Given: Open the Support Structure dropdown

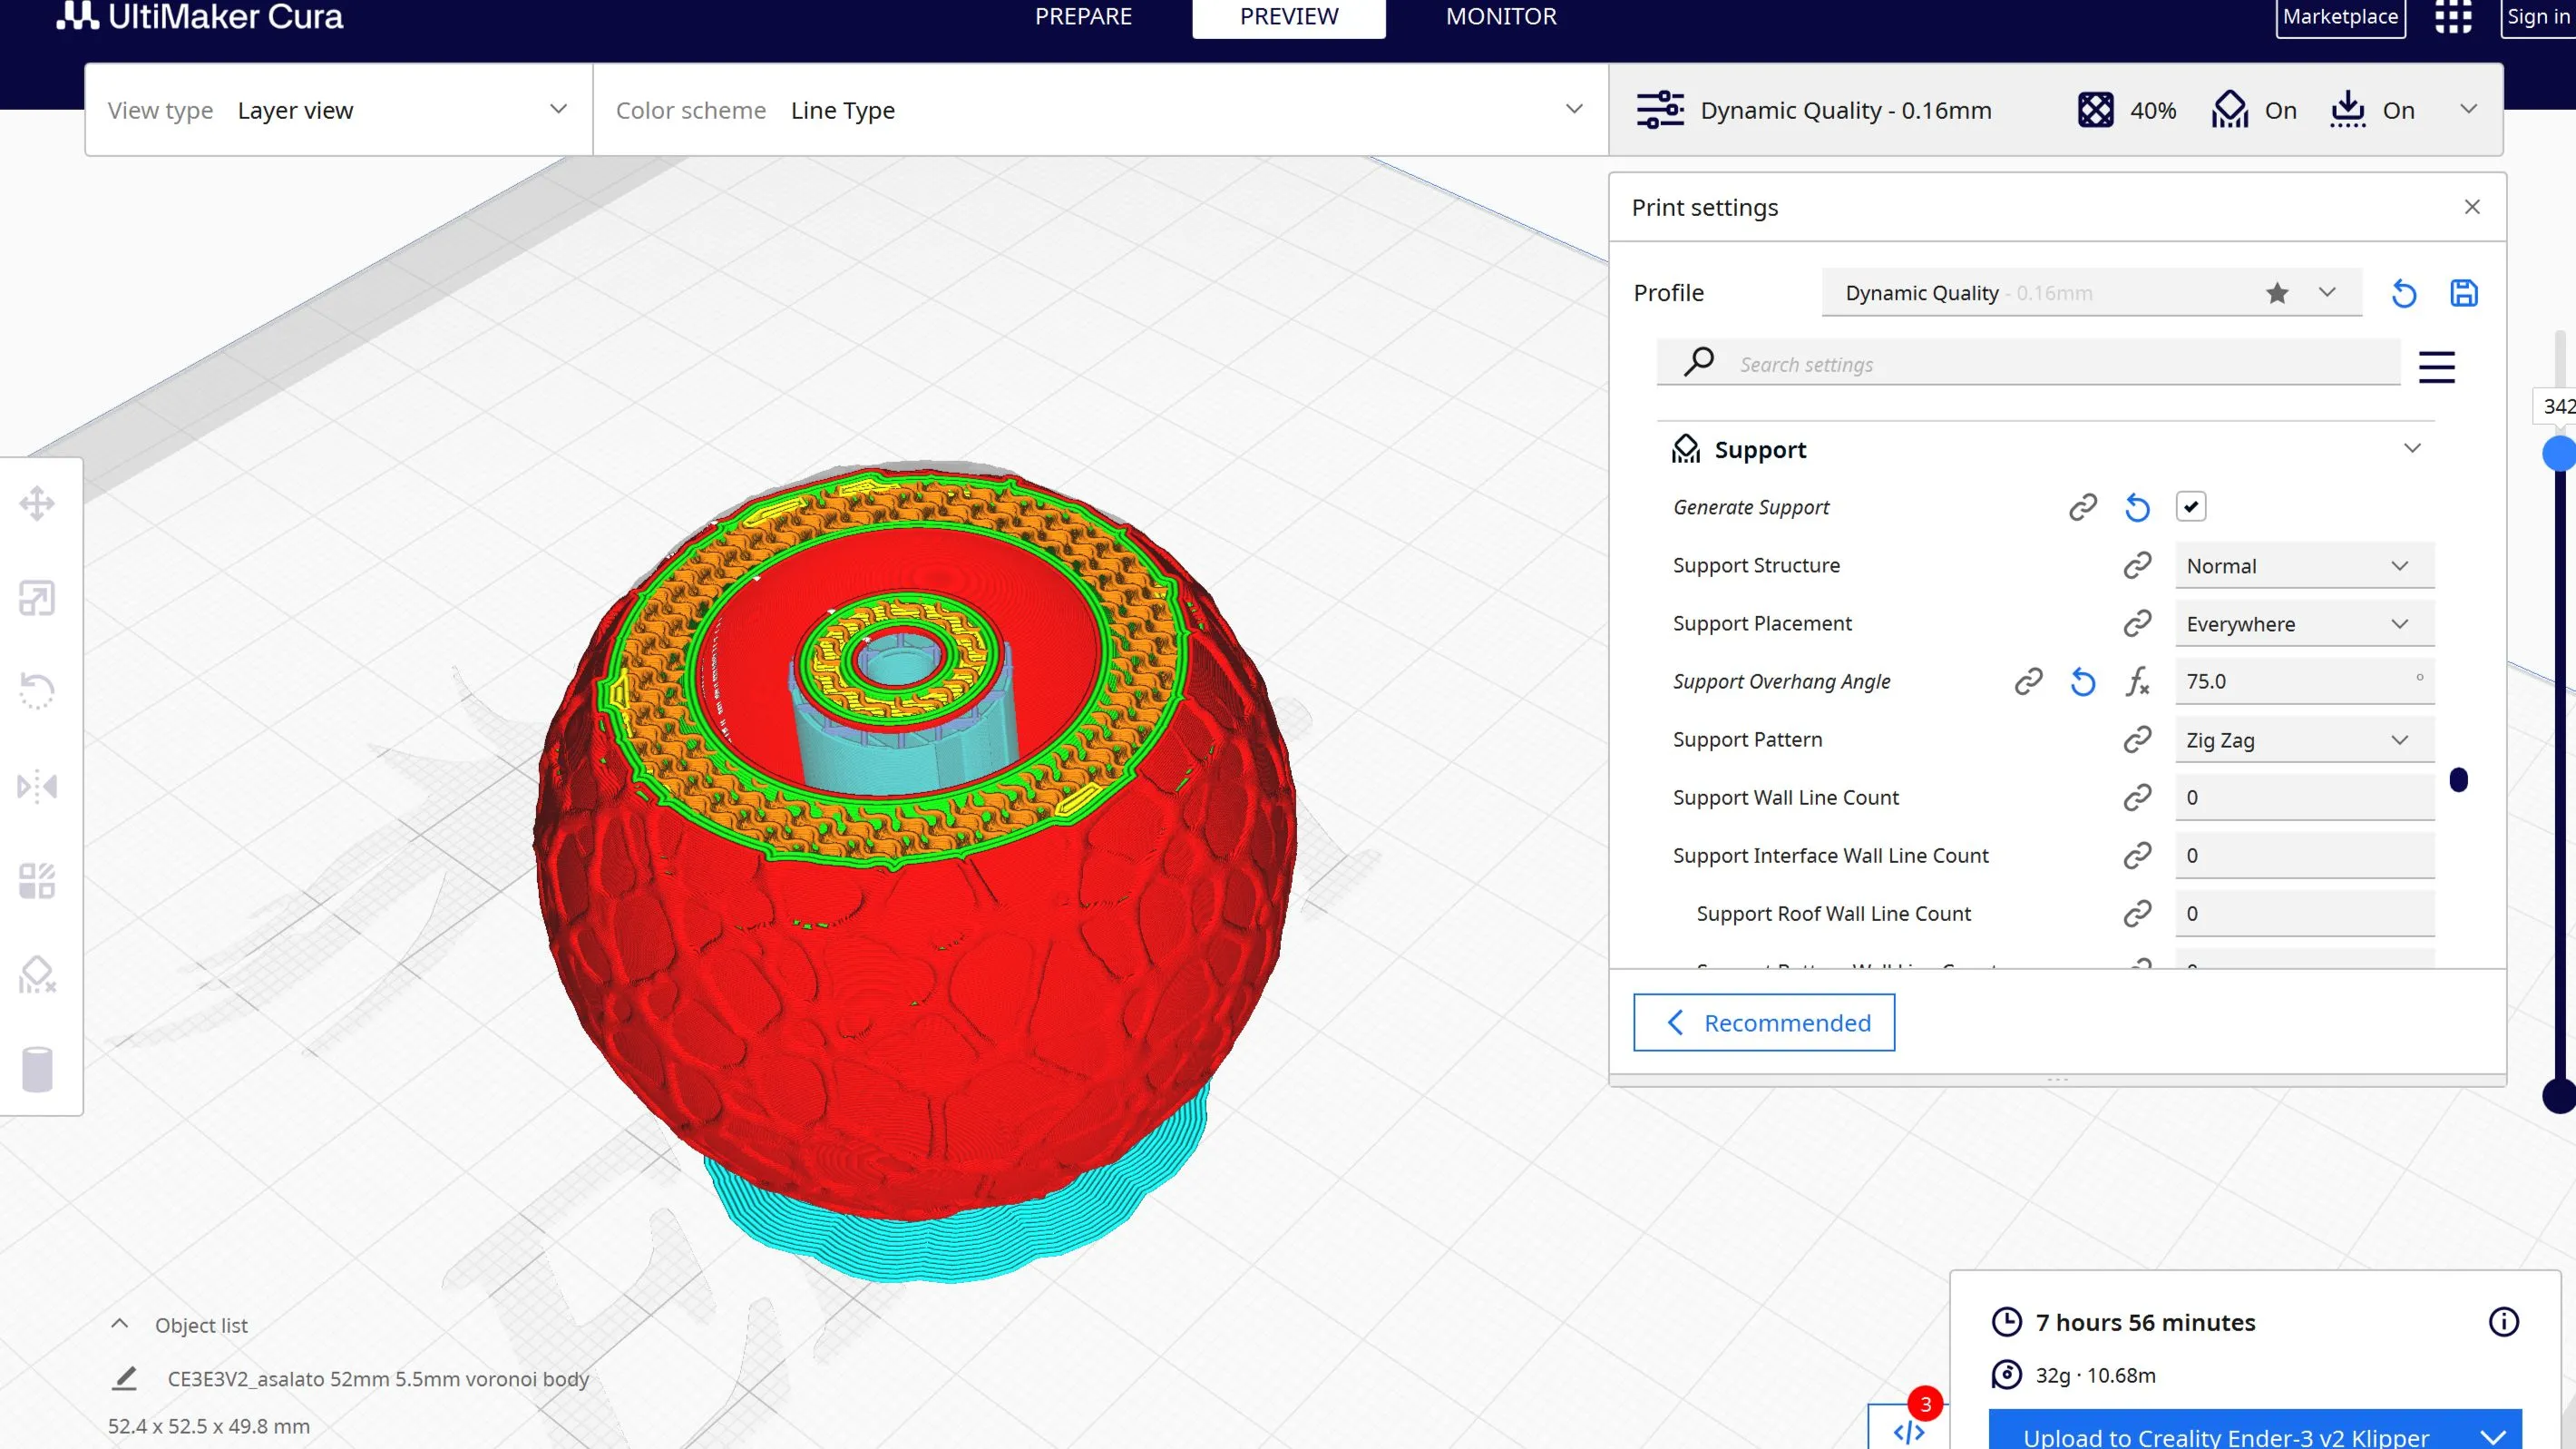Looking at the screenshot, I should (2305, 566).
